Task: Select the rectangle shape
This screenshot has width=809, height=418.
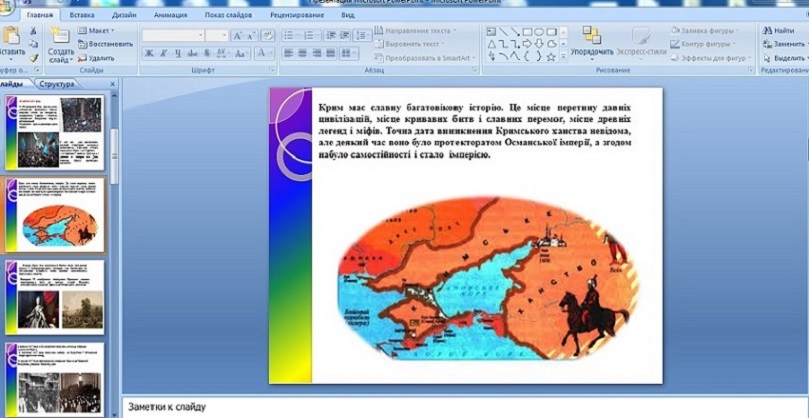Action: pos(527,31)
